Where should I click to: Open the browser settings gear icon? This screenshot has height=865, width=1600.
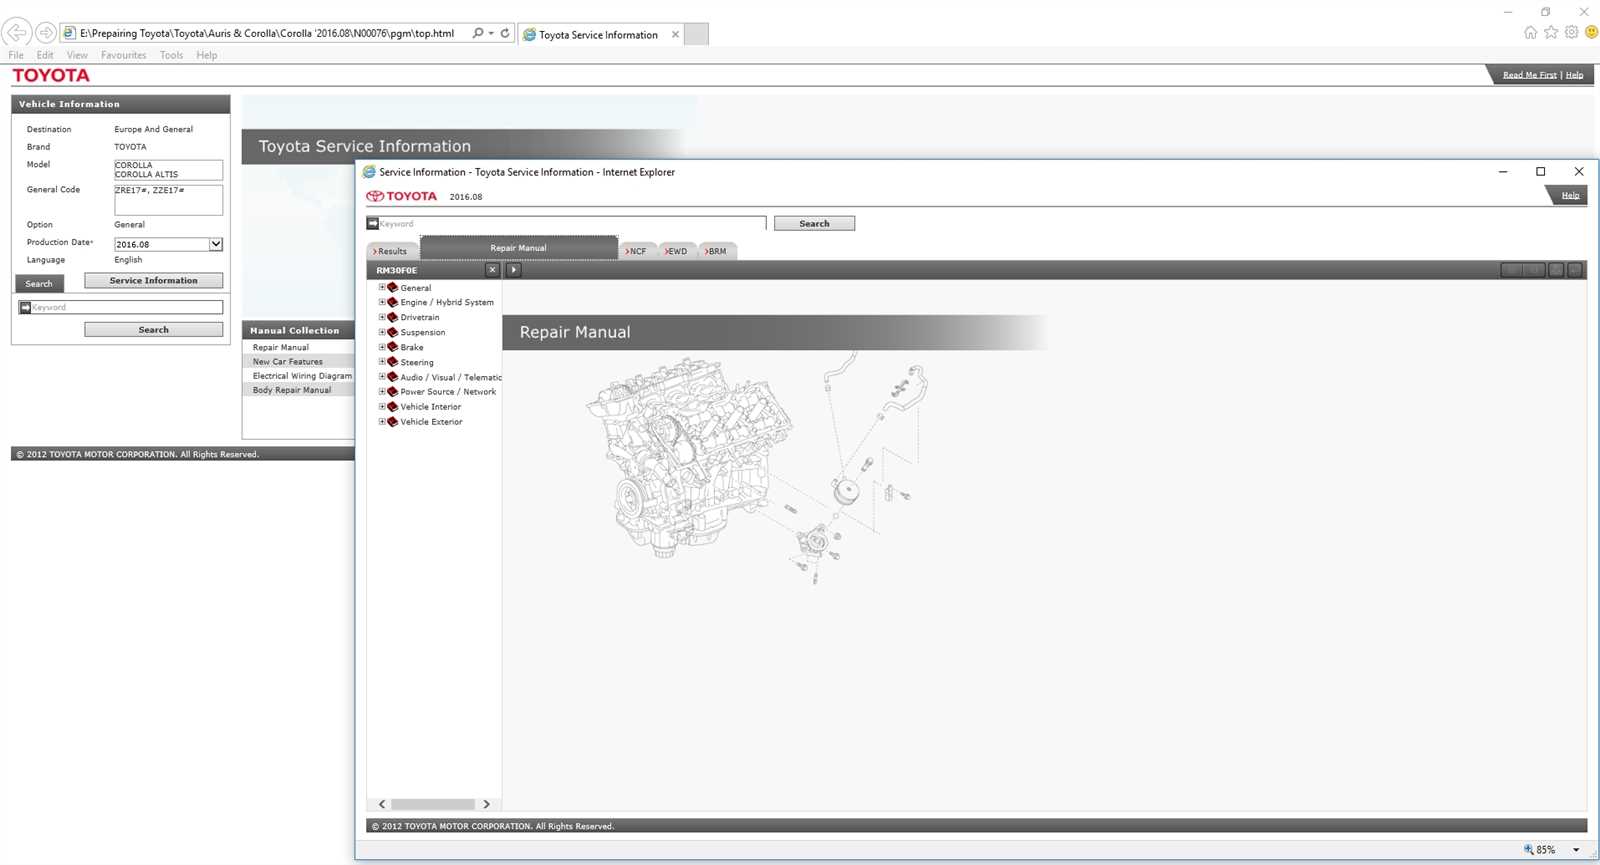[1572, 33]
